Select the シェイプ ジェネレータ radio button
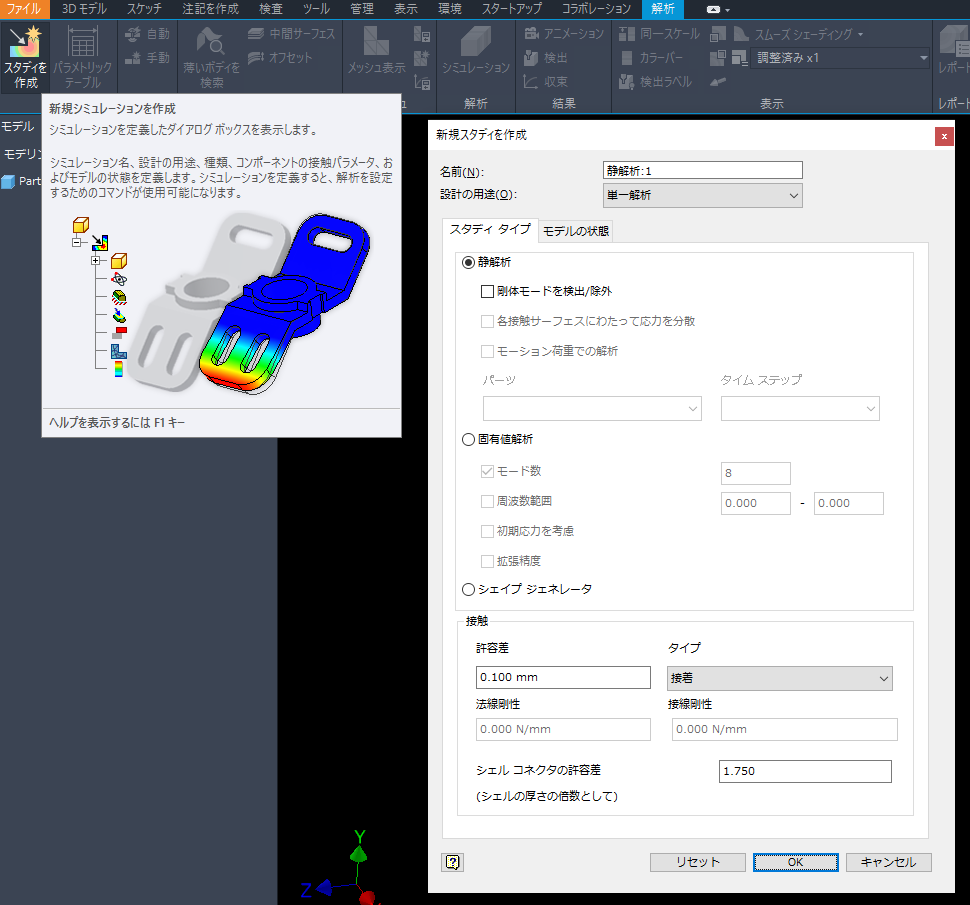 [x=468, y=589]
